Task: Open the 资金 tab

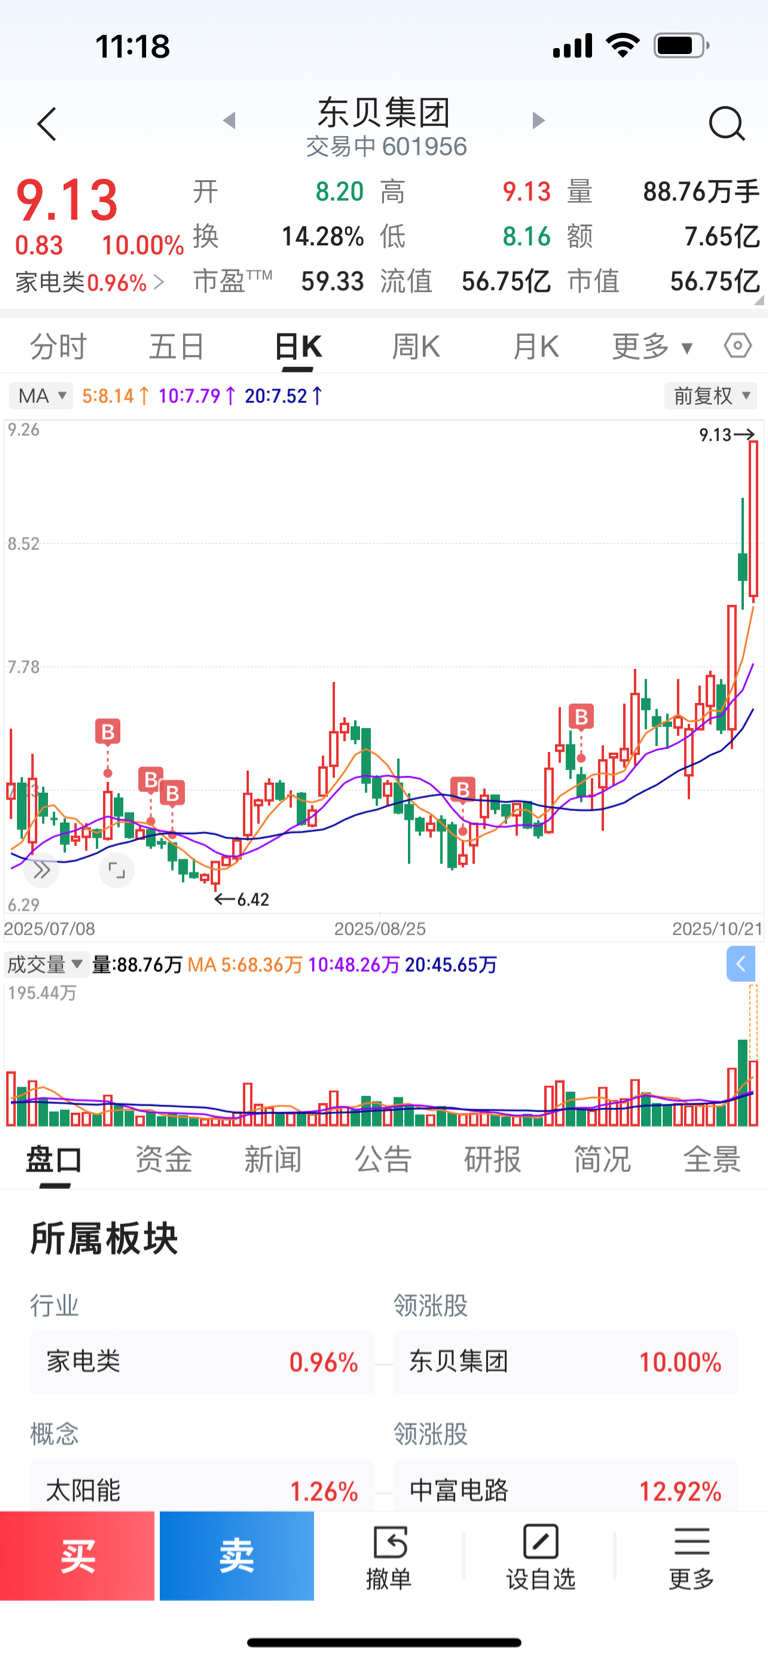Action: coord(164,1160)
